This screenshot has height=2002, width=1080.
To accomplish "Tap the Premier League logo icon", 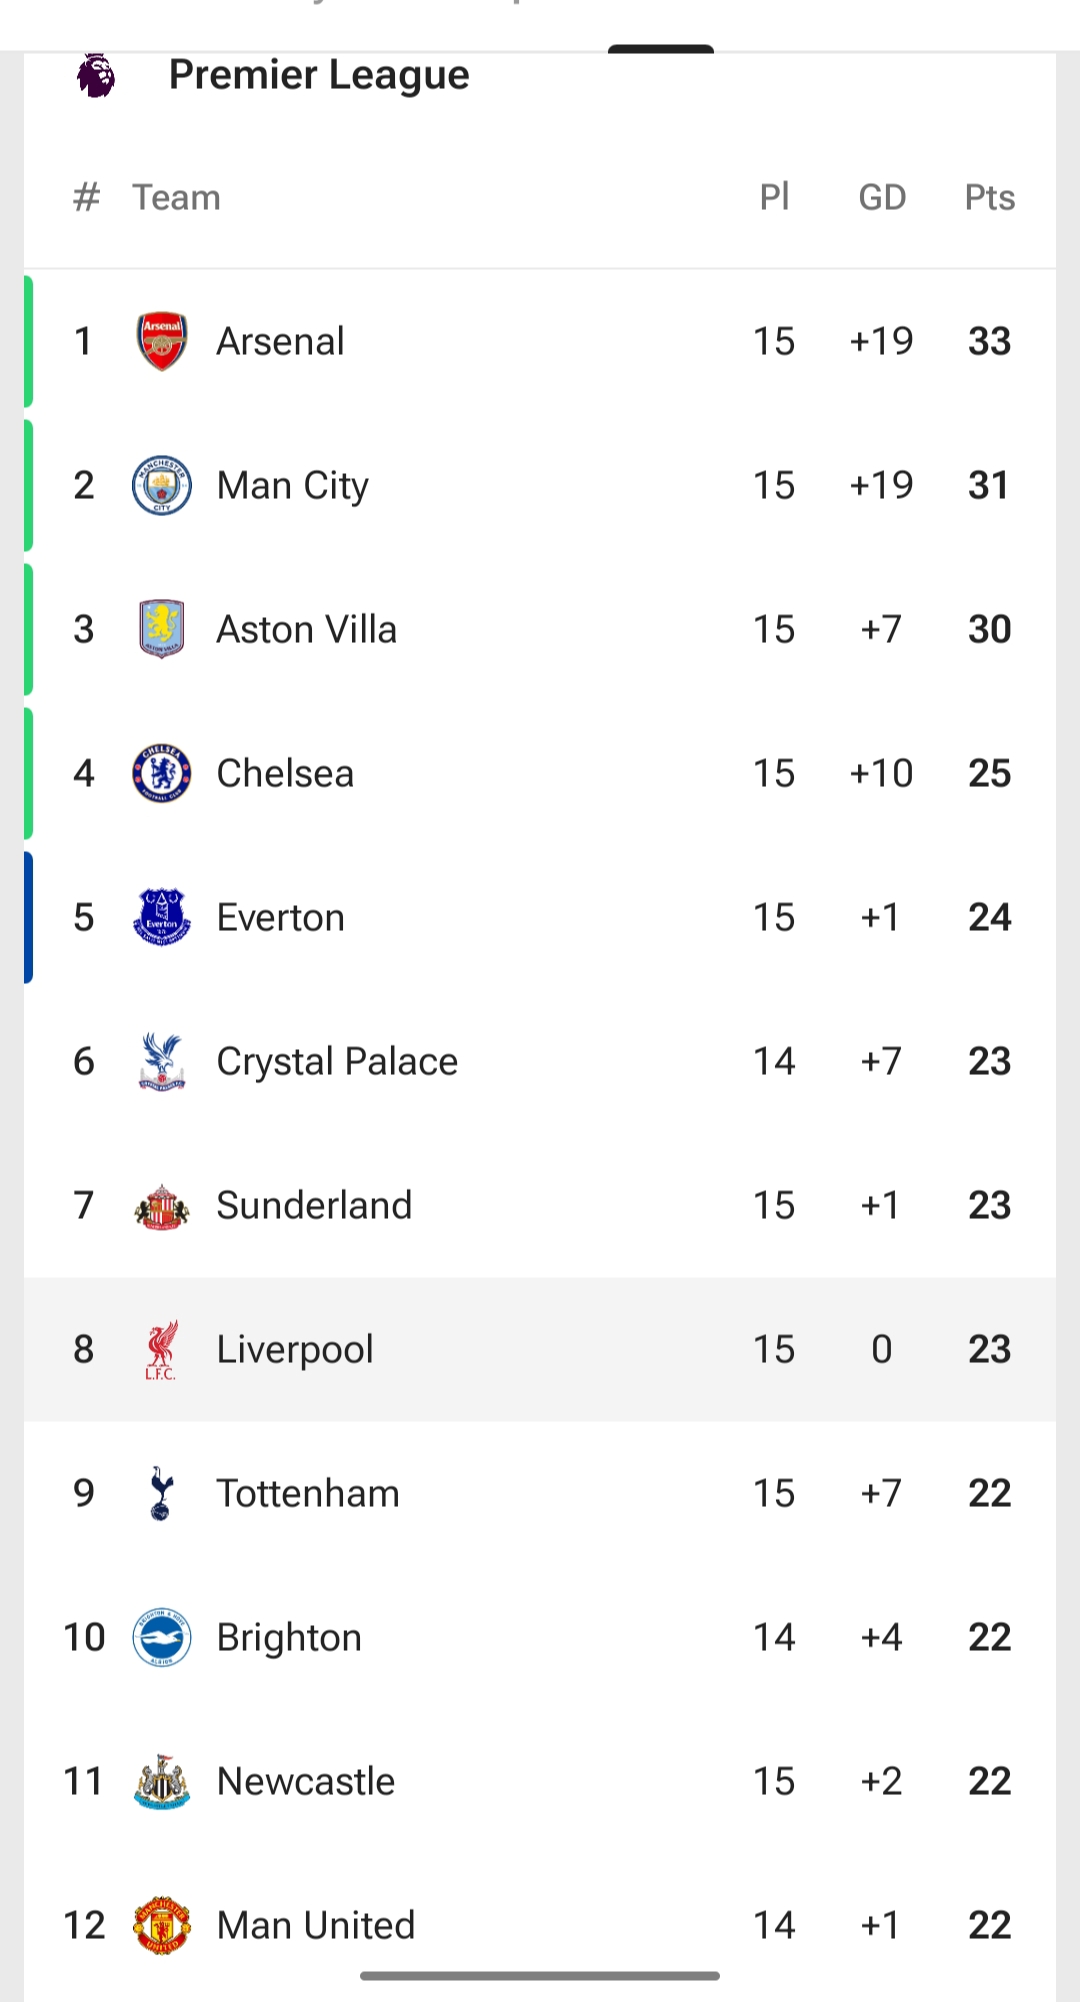I will 96,75.
